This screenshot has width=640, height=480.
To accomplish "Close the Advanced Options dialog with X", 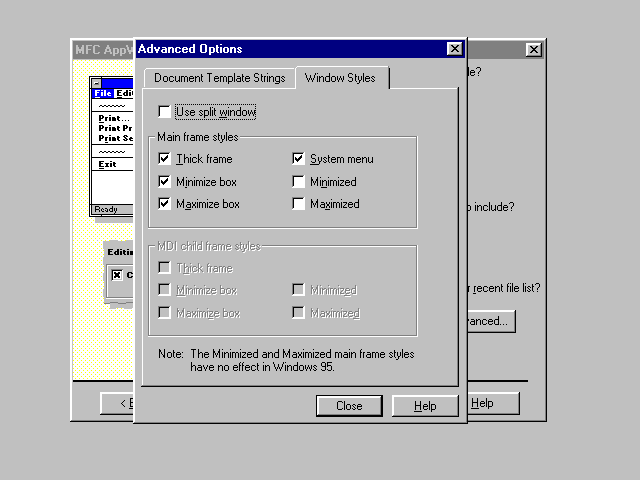I will [454, 49].
